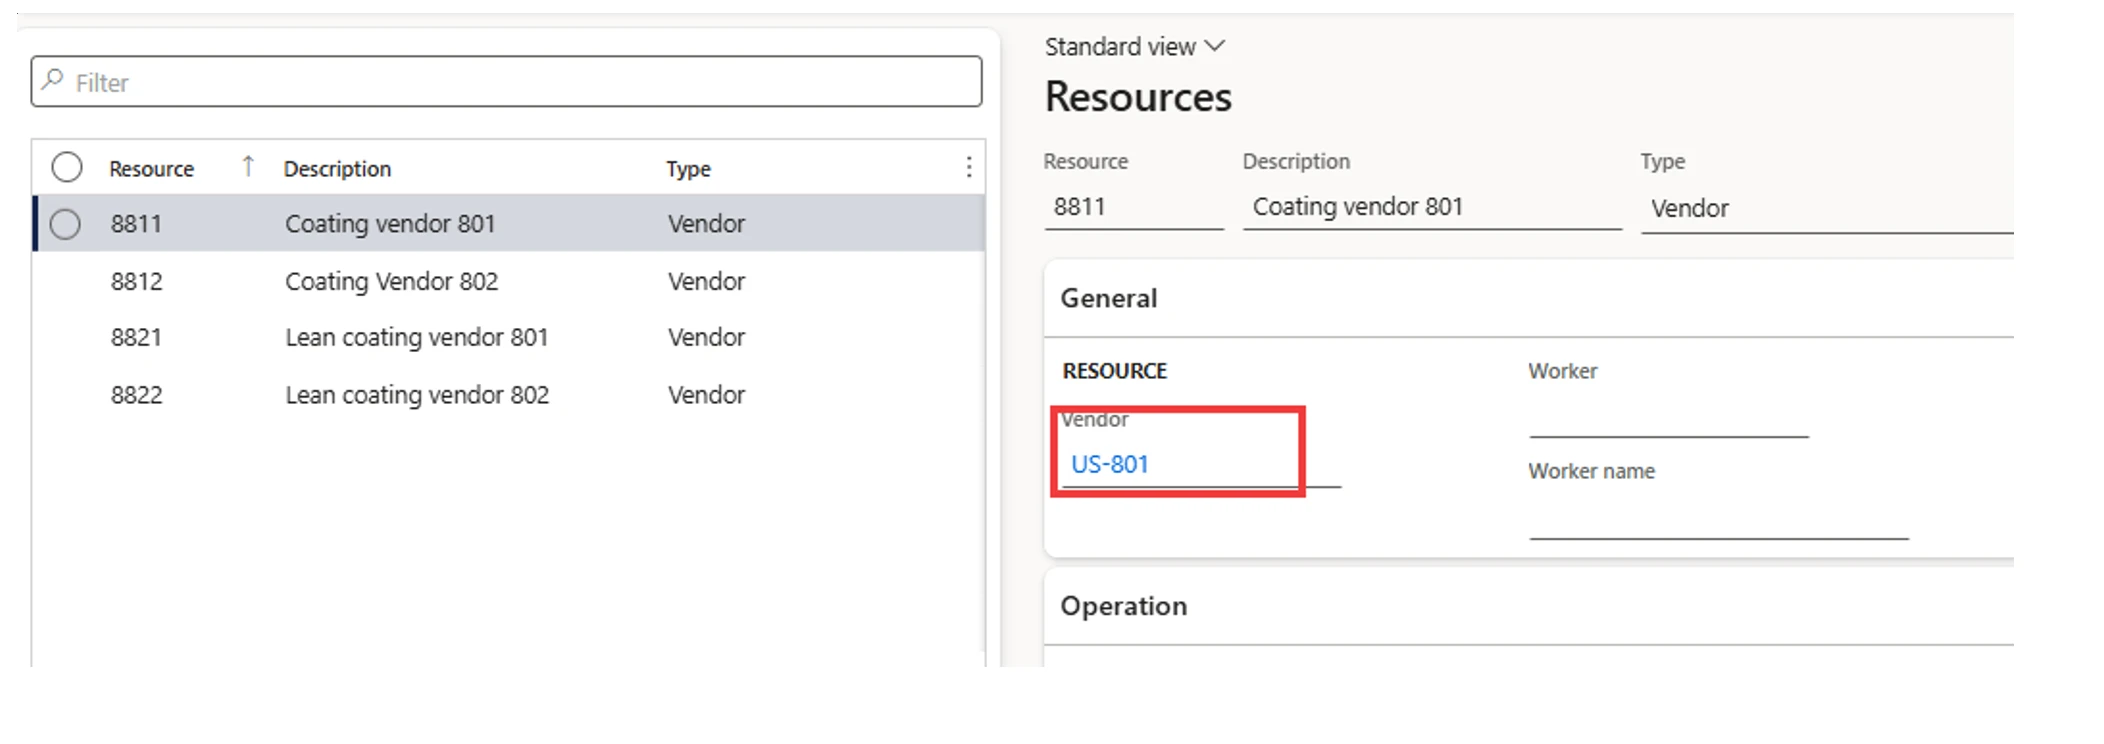Screen dimensions: 2104x744
Task: Type in the Filter search field
Action: (520, 82)
